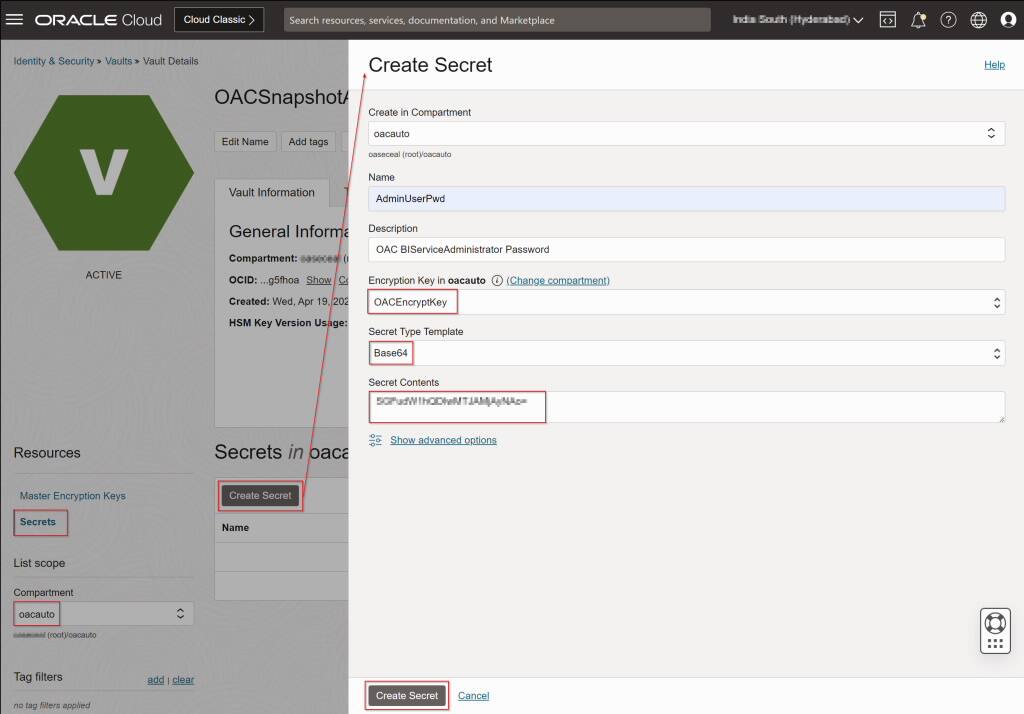This screenshot has height=714, width=1024.
Task: Click the info icon beside Encryption Key
Action: 499,281
